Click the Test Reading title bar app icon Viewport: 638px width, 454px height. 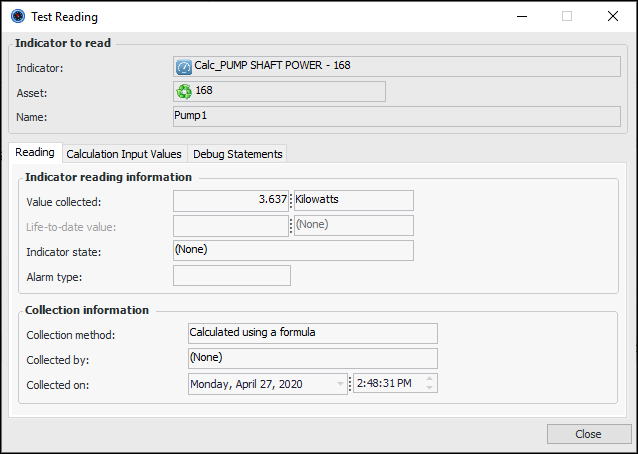18,16
